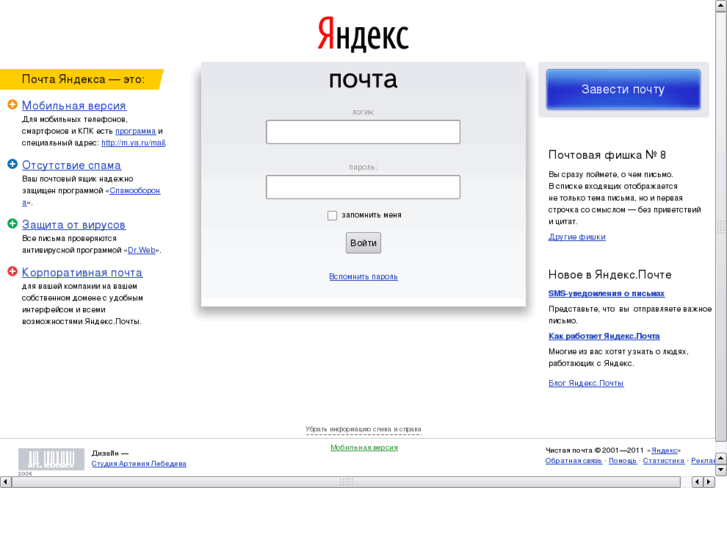The image size is (727, 545).
Task: Open SMS-уведомления о письмах link
Action: coord(606,294)
